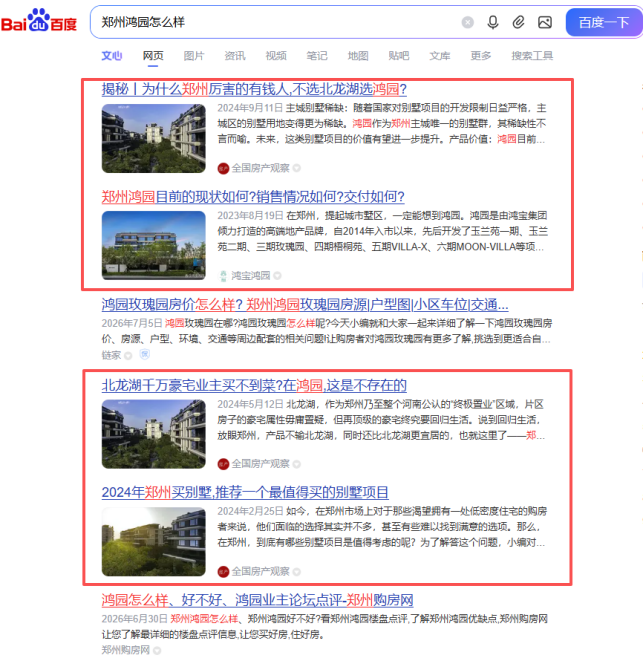Image resolution: width=644 pixels, height=659 pixels.
Task: Clear the search box text
Action: coord(467,22)
